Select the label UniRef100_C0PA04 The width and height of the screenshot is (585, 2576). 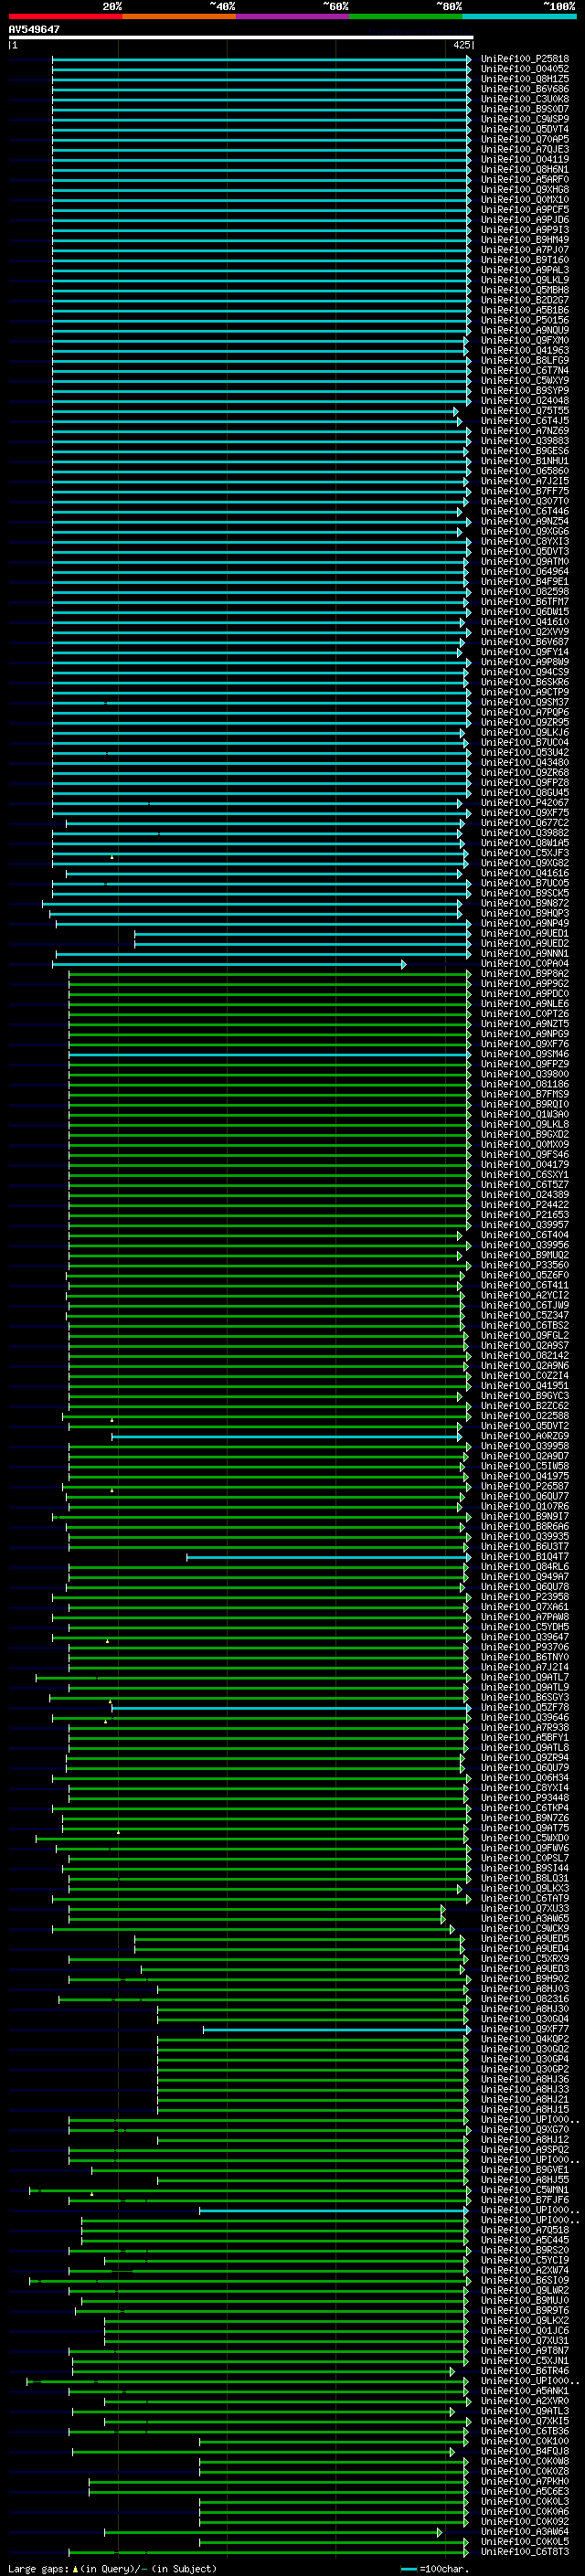click(x=525, y=964)
